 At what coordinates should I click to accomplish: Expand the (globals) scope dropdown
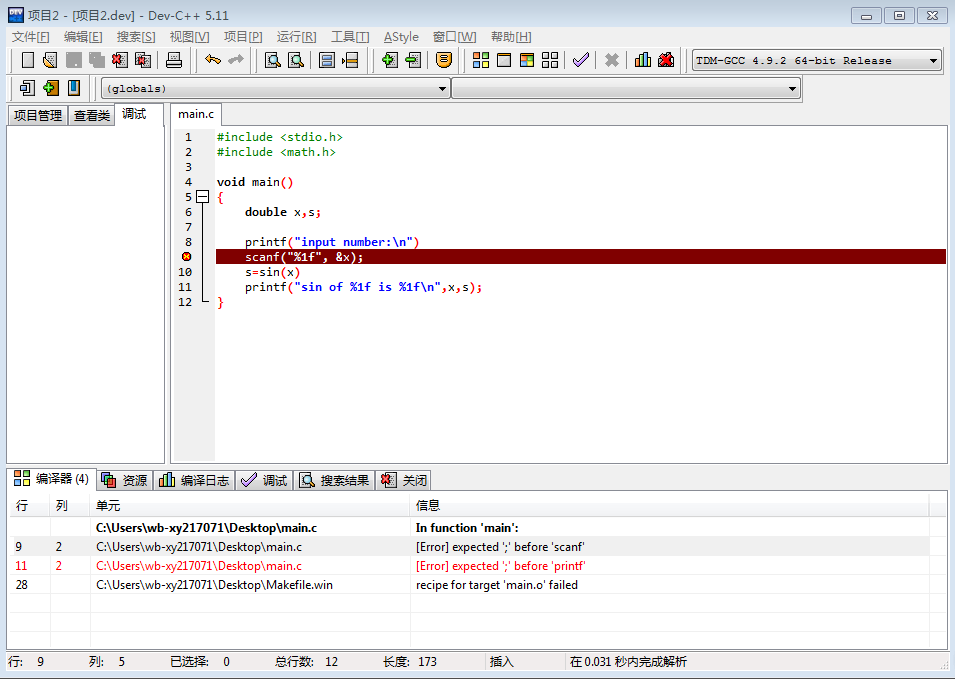pyautogui.click(x=276, y=88)
